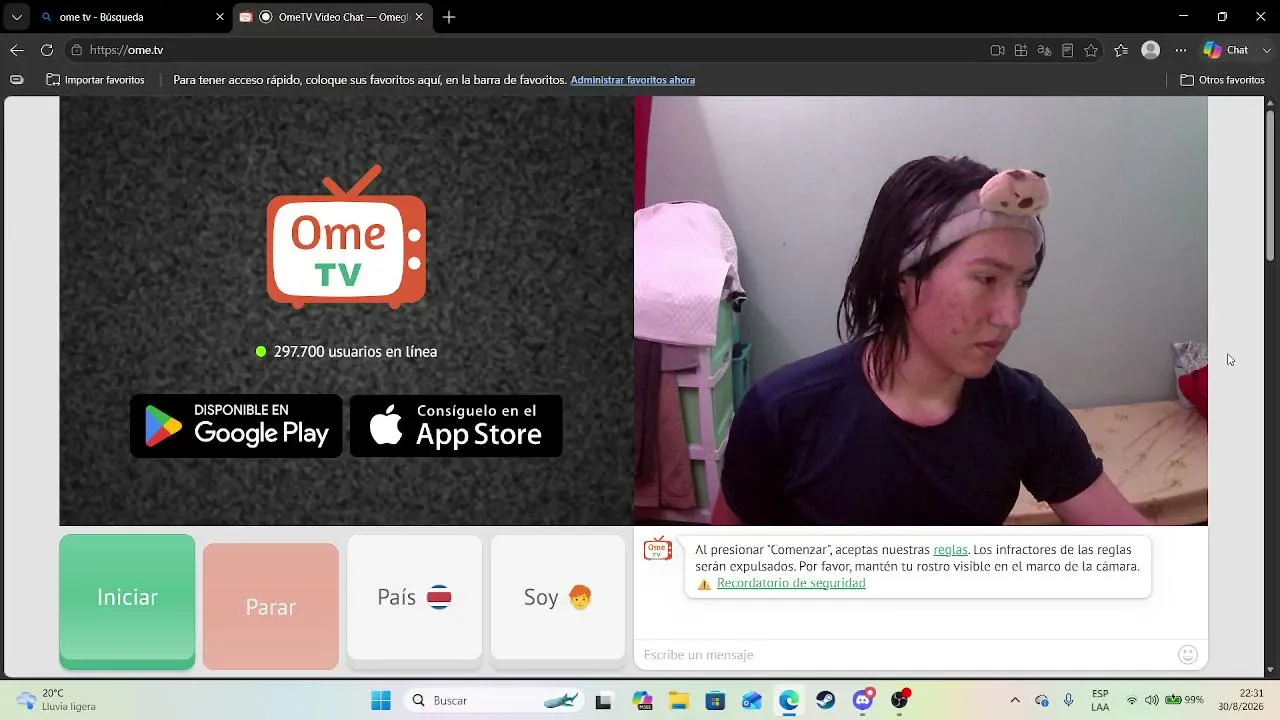Click the local webcam video preview
The image size is (1280, 720).
[920, 310]
